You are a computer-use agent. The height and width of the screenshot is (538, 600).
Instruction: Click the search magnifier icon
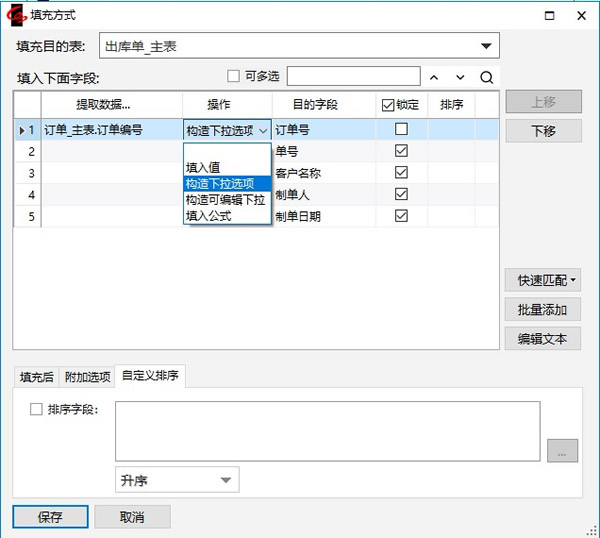point(487,77)
